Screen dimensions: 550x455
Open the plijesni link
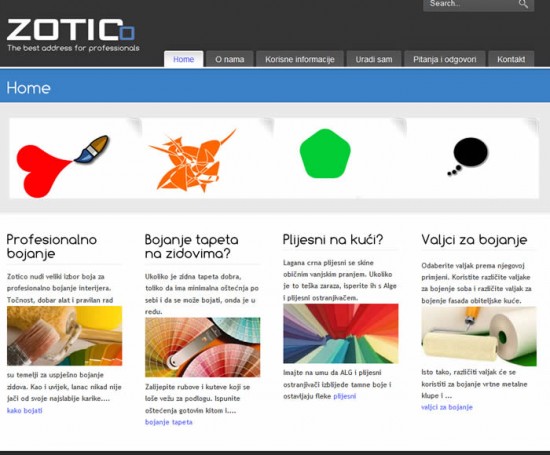pos(344,396)
